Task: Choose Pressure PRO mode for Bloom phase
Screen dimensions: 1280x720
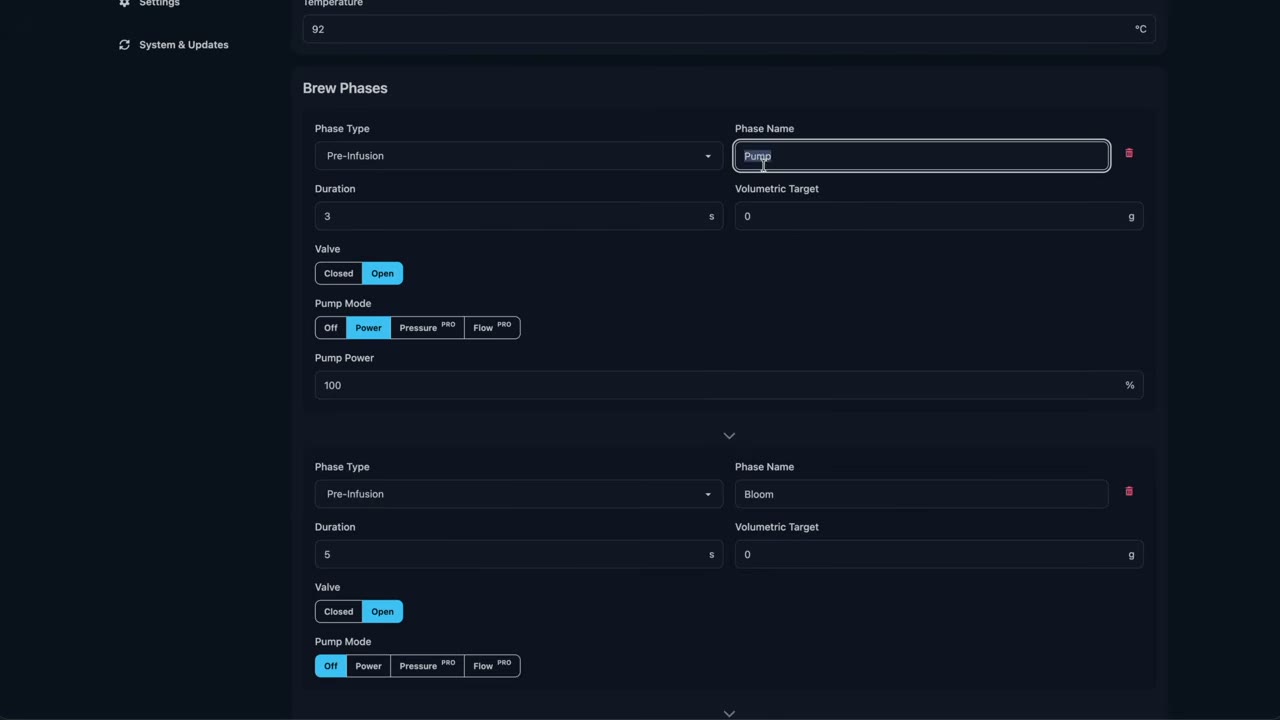Action: (427, 666)
